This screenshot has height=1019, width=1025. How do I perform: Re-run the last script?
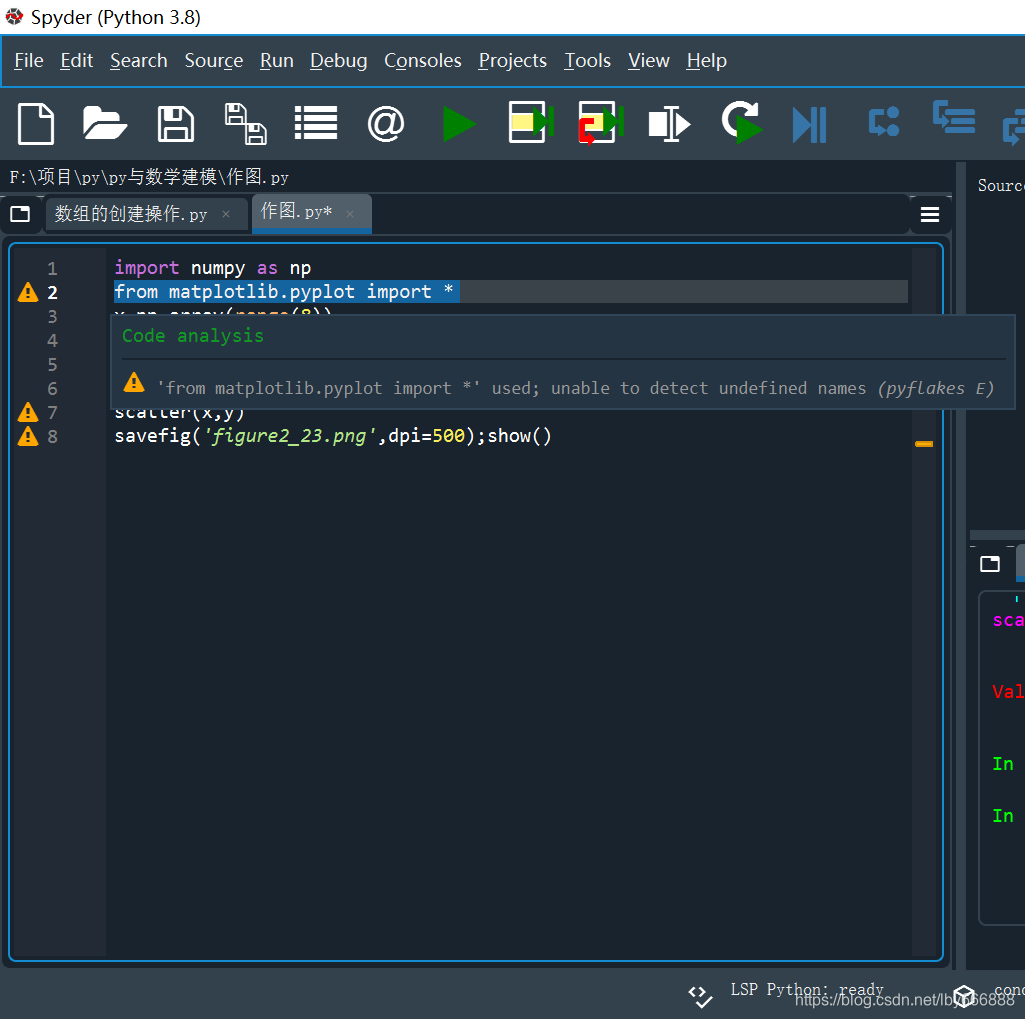coord(742,122)
